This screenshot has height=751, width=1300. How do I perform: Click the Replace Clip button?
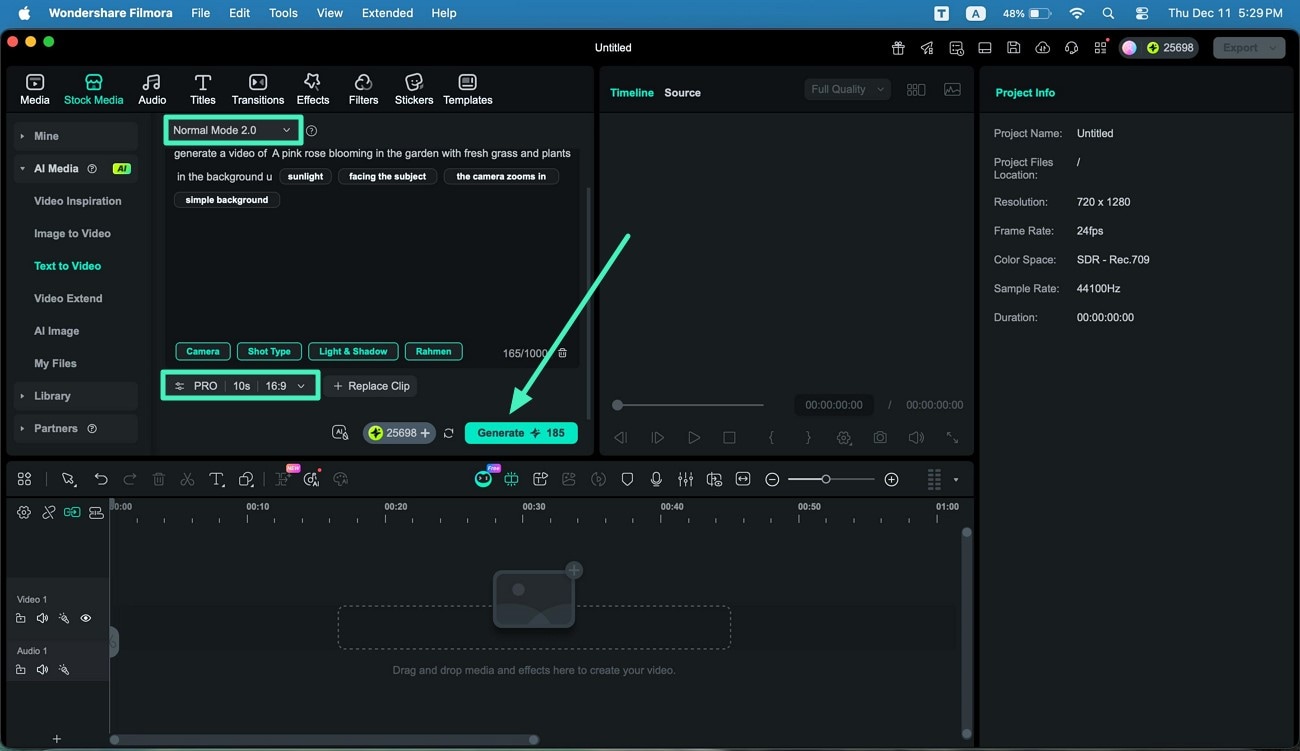click(x=370, y=386)
